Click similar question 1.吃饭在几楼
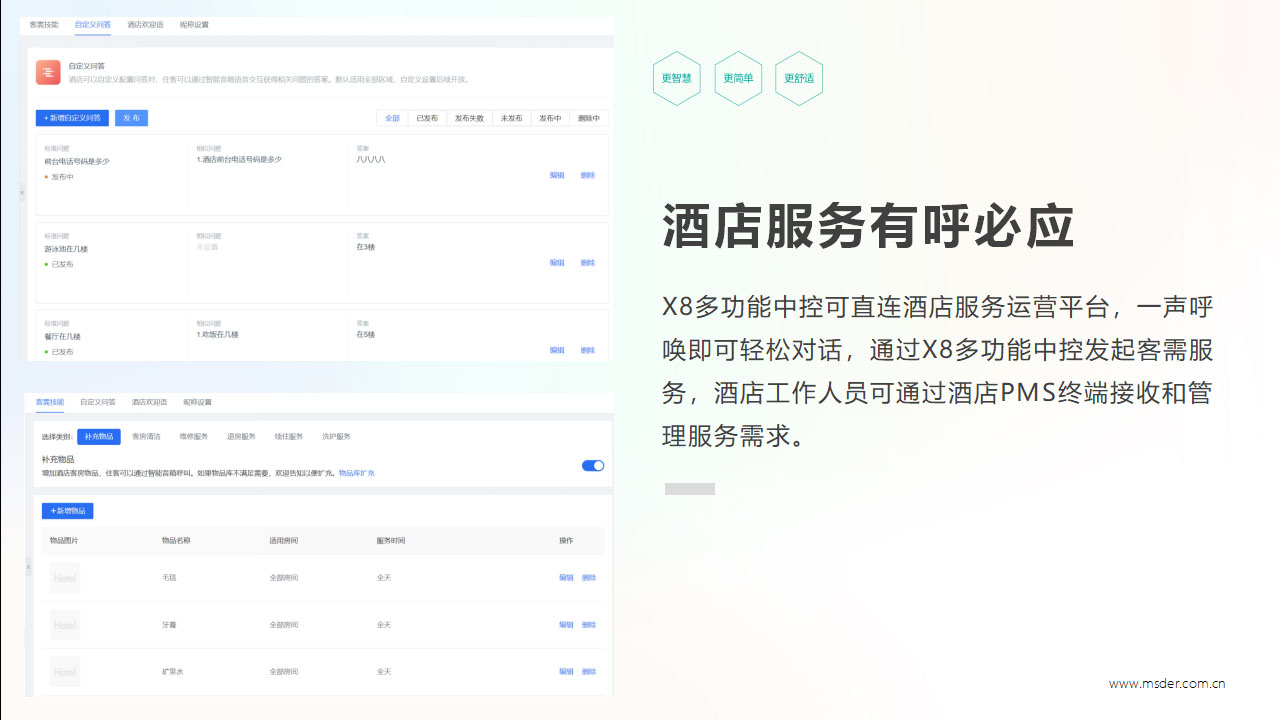 (217, 334)
